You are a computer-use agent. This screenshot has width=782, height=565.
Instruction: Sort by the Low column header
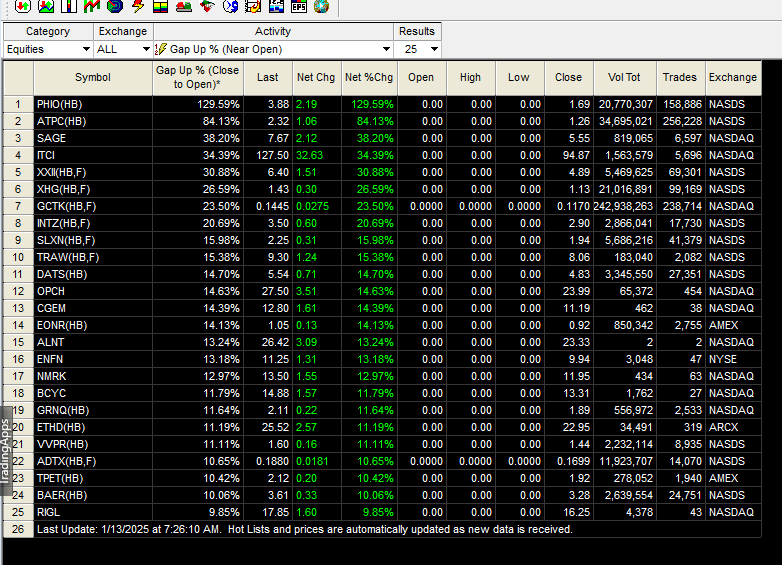519,78
